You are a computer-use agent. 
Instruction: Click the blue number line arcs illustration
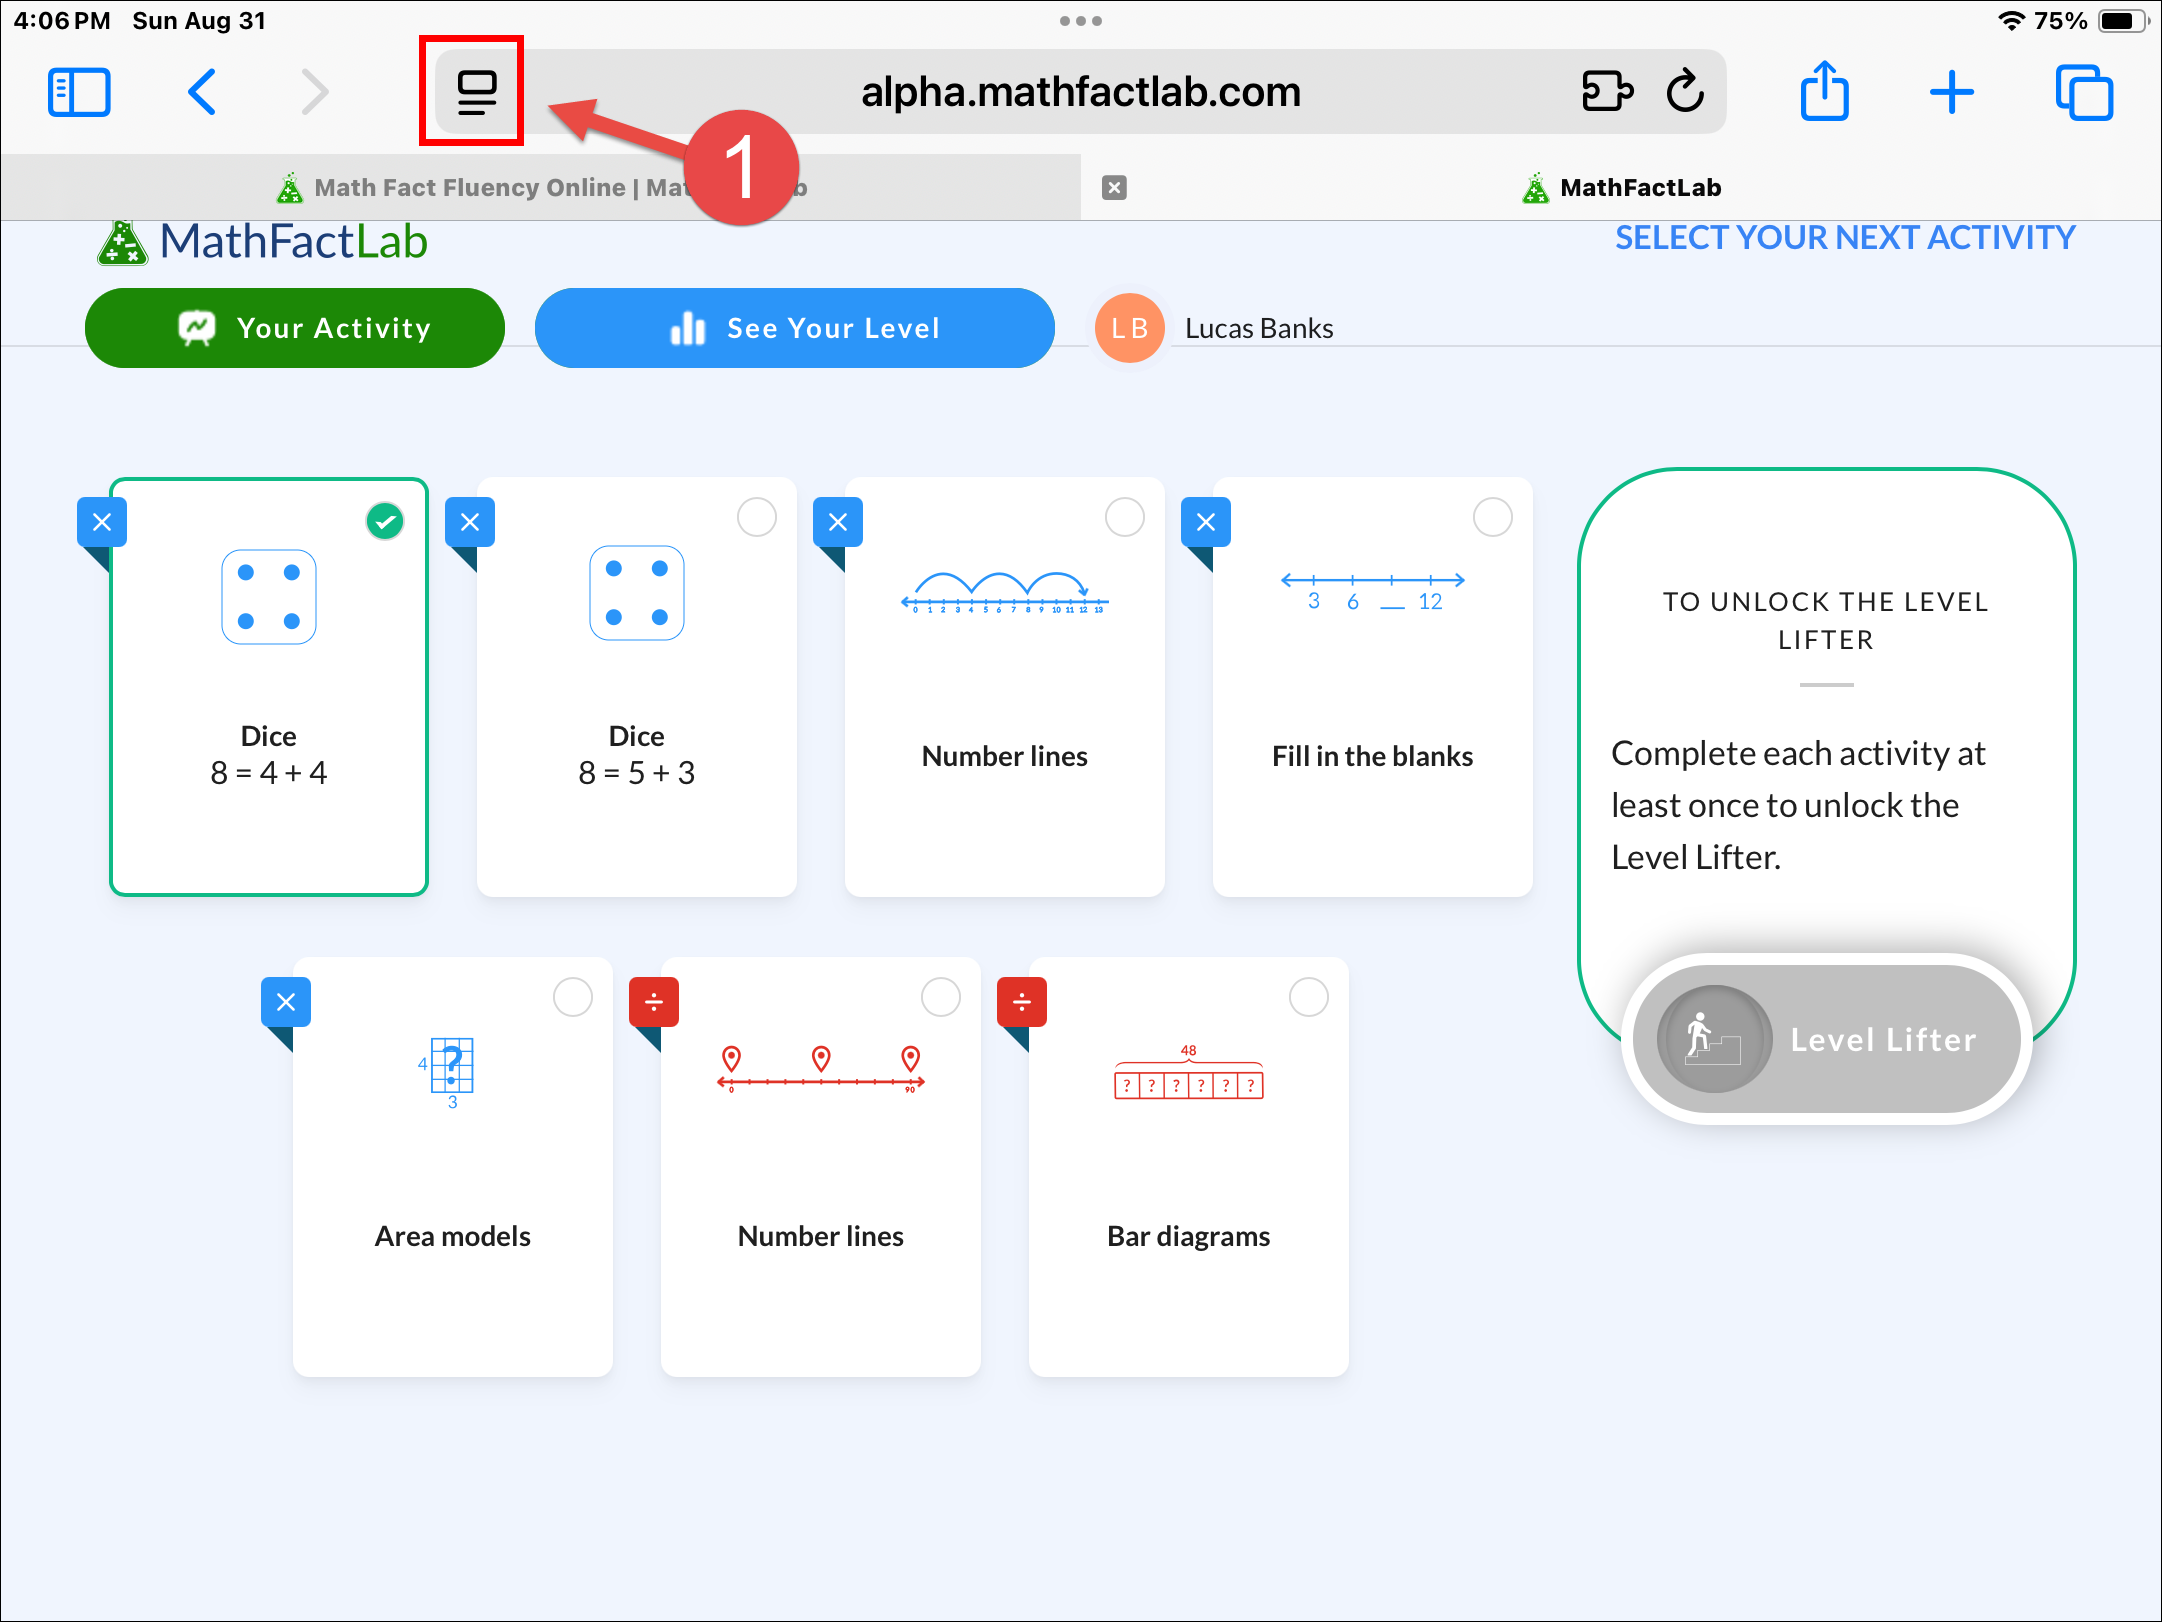pyautogui.click(x=1005, y=593)
